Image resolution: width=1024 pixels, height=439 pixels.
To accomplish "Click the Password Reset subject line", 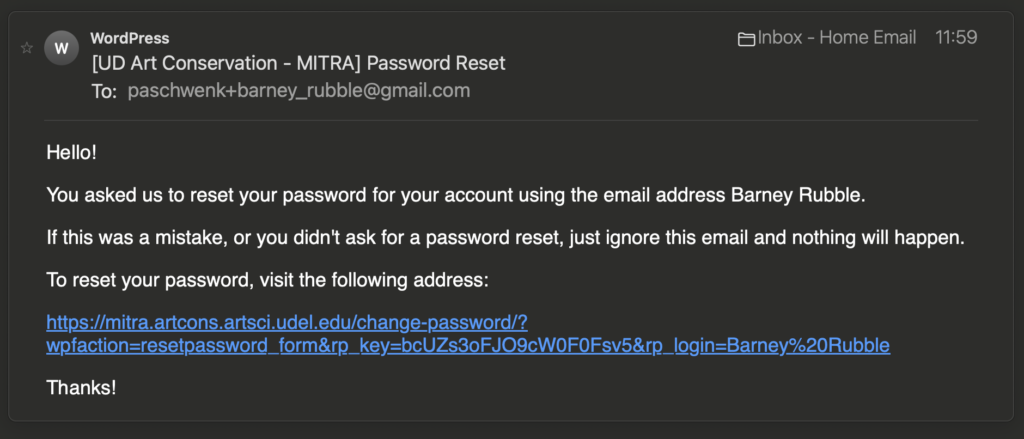I will point(298,63).
